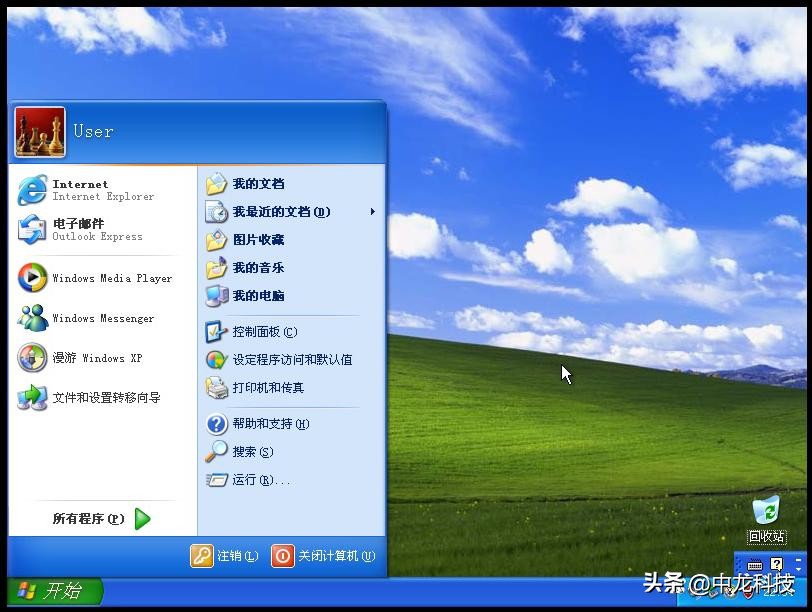
Task: Open 控制面板 control panel
Action: pyautogui.click(x=258, y=331)
